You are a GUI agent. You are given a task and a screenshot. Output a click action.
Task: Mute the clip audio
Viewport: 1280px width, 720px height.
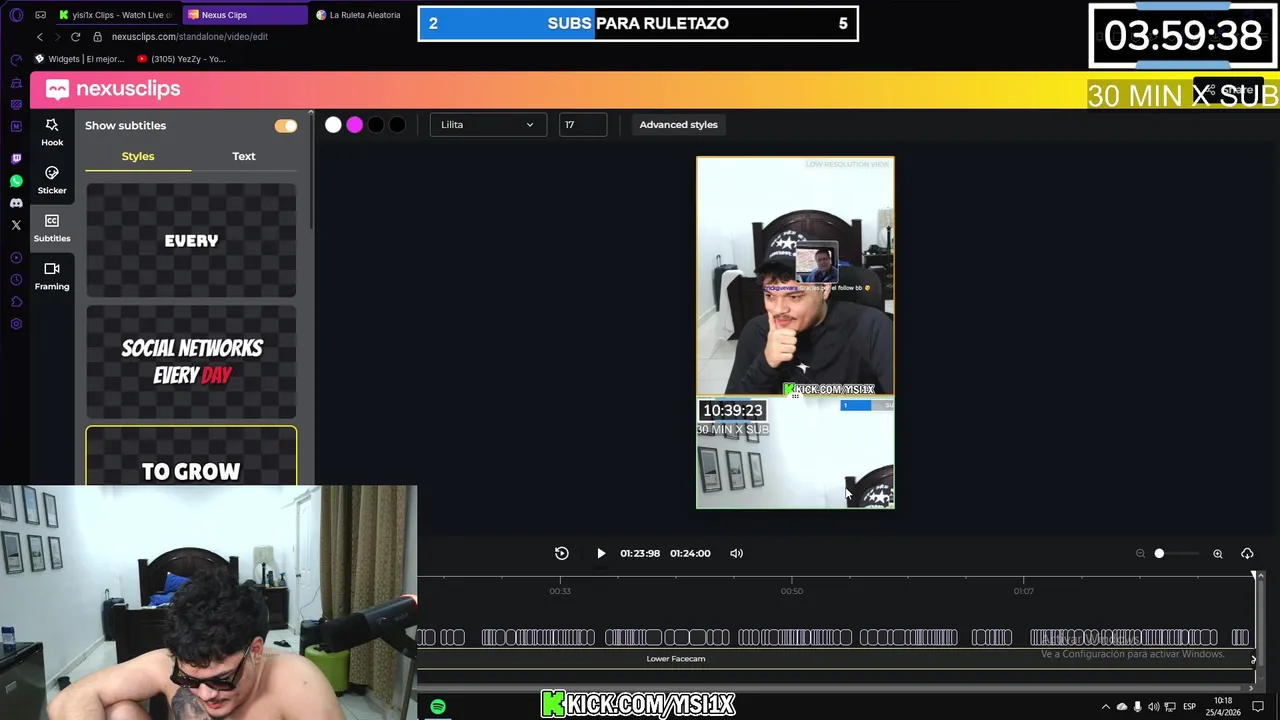[737, 553]
